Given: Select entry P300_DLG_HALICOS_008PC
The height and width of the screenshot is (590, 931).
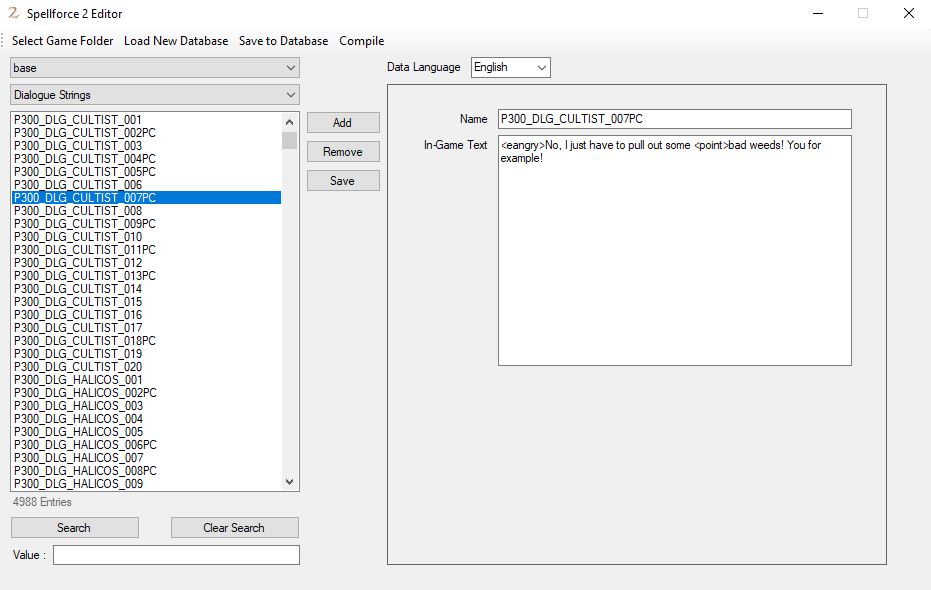Looking at the screenshot, I should tap(146, 471).
